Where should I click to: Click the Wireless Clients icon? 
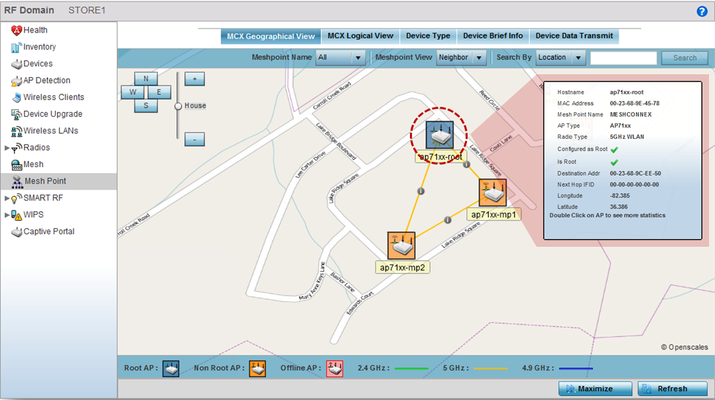pos(16,98)
